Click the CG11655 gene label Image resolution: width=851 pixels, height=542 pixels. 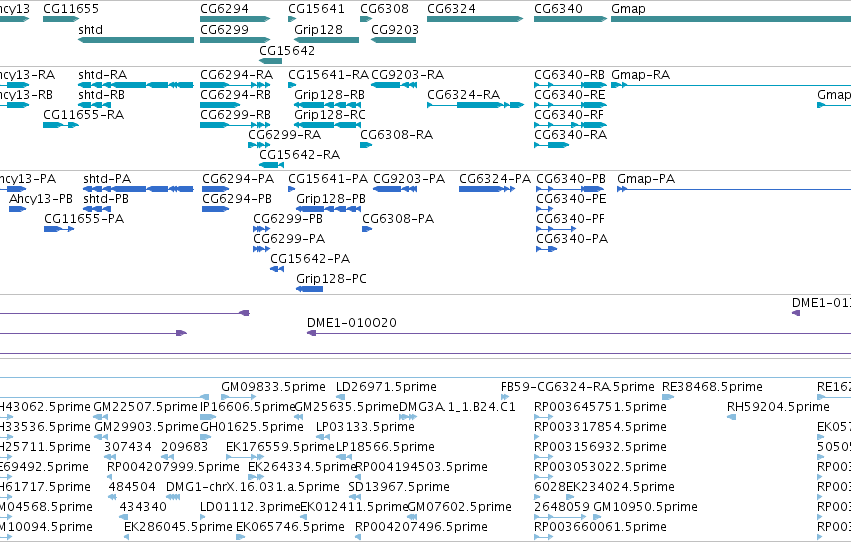coord(71,9)
